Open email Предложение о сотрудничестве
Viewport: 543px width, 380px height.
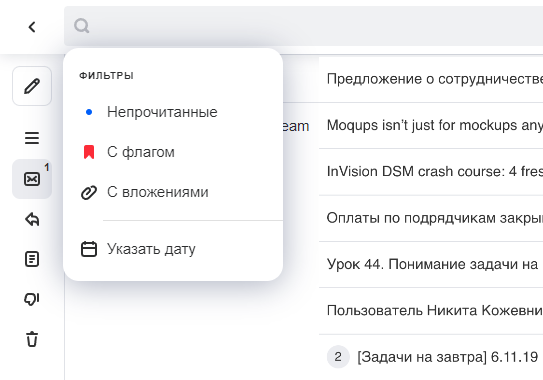[431, 79]
